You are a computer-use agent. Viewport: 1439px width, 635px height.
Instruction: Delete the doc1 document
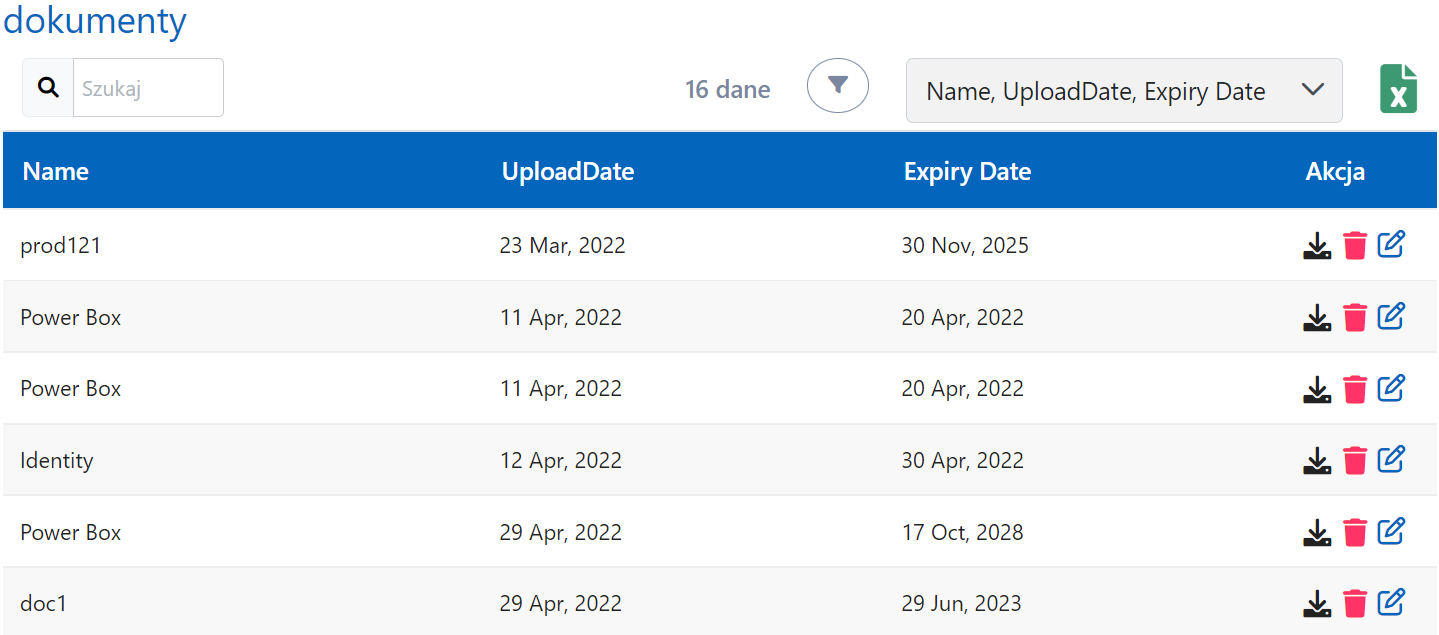pos(1355,604)
